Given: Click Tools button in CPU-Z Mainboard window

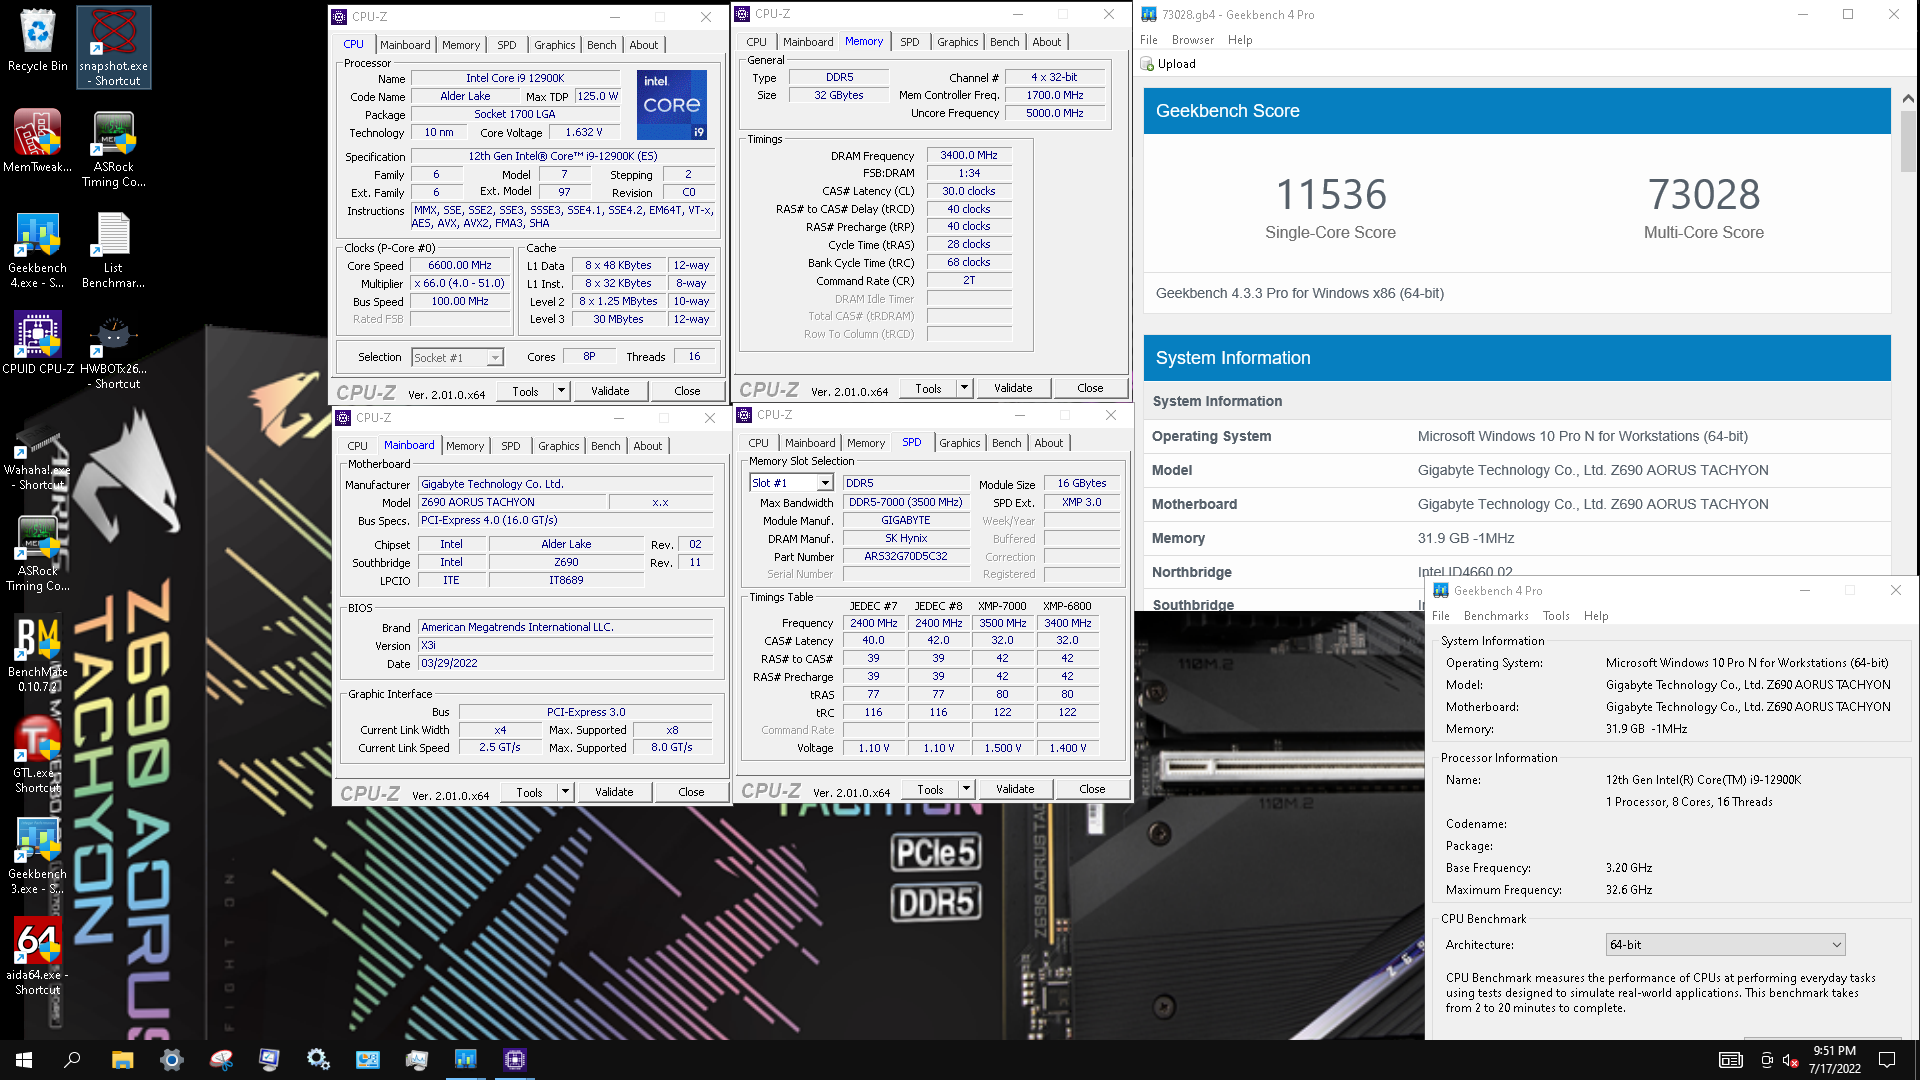Looking at the screenshot, I should click(x=529, y=792).
